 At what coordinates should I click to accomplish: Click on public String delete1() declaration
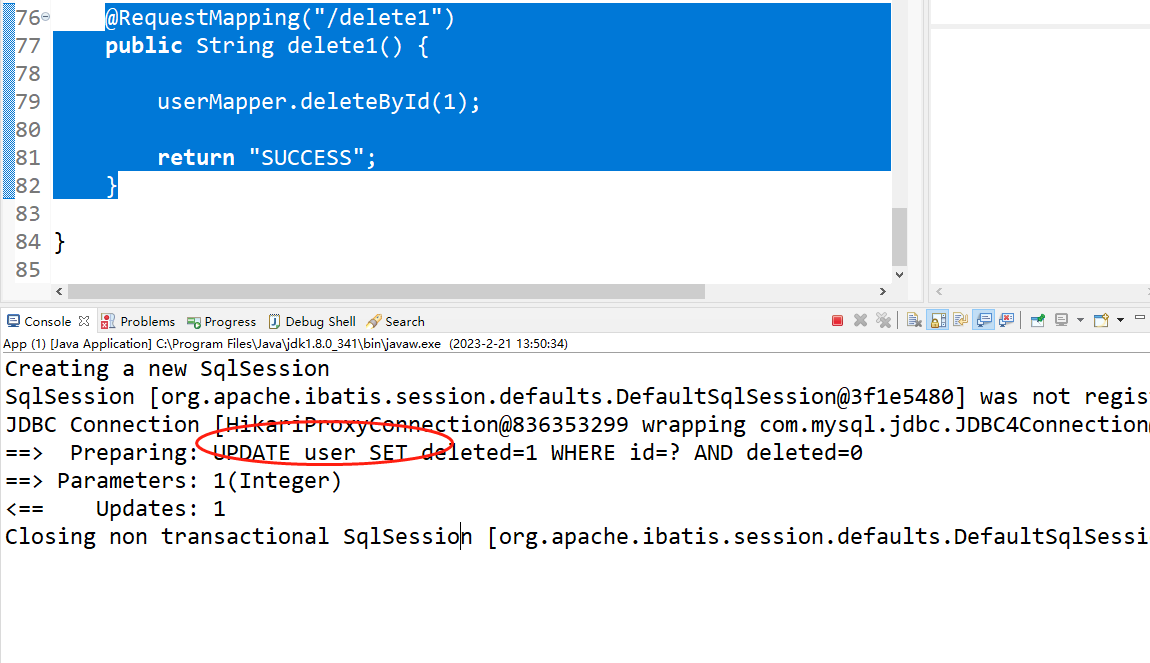[267, 45]
